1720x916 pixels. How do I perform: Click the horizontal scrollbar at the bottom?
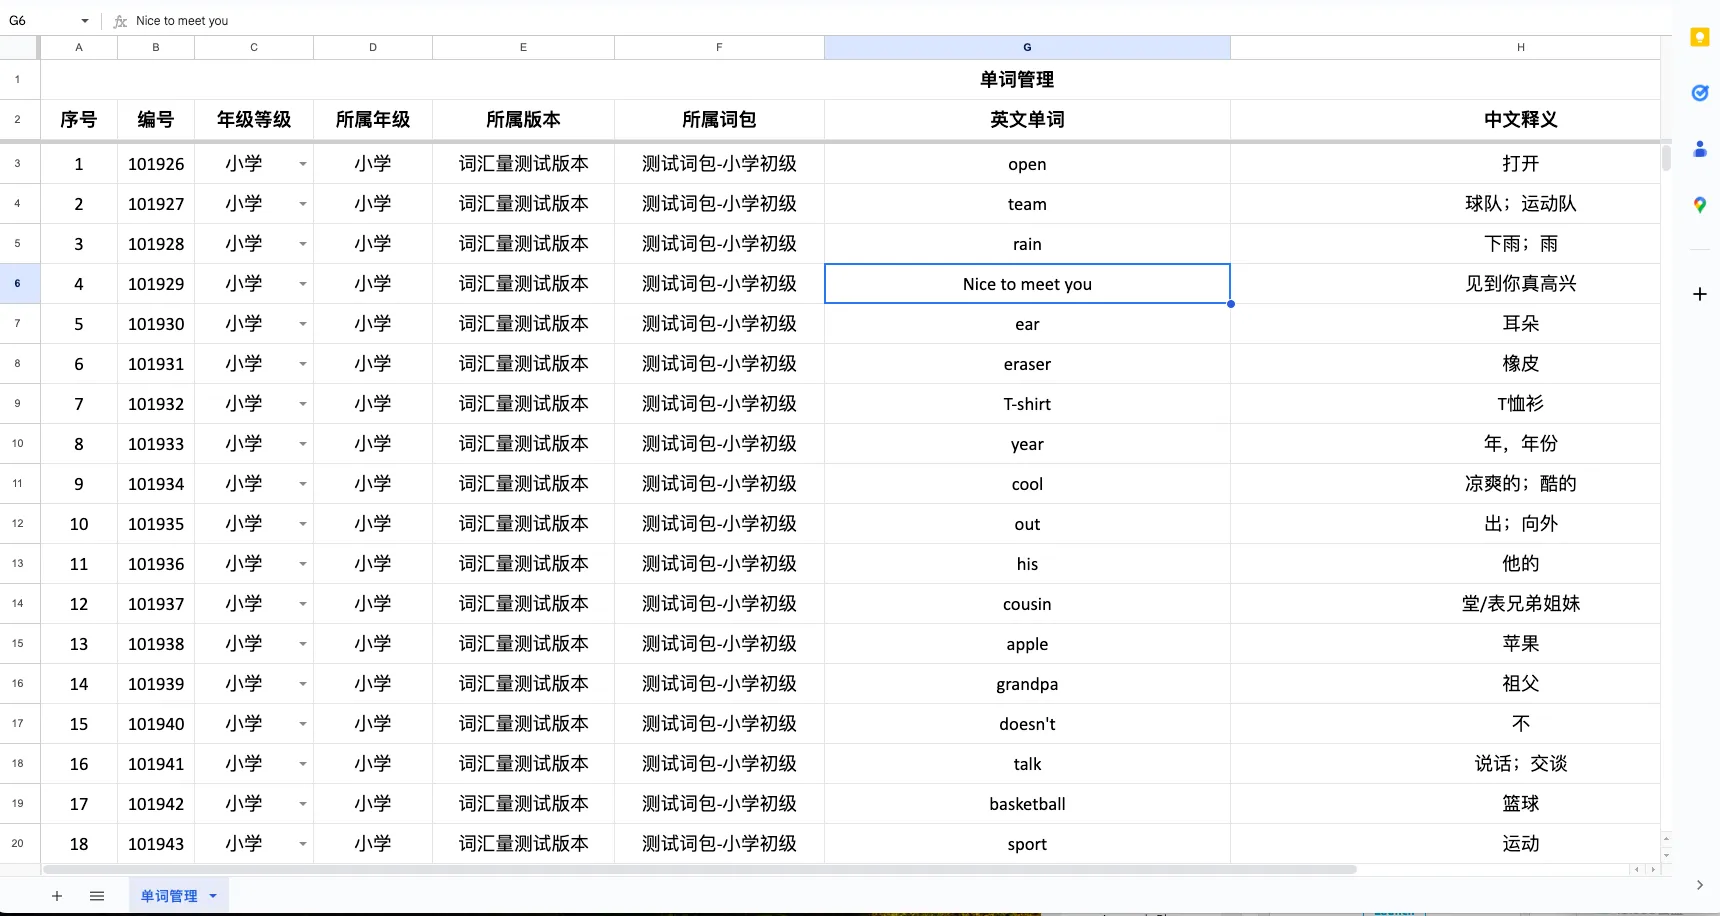(x=700, y=870)
